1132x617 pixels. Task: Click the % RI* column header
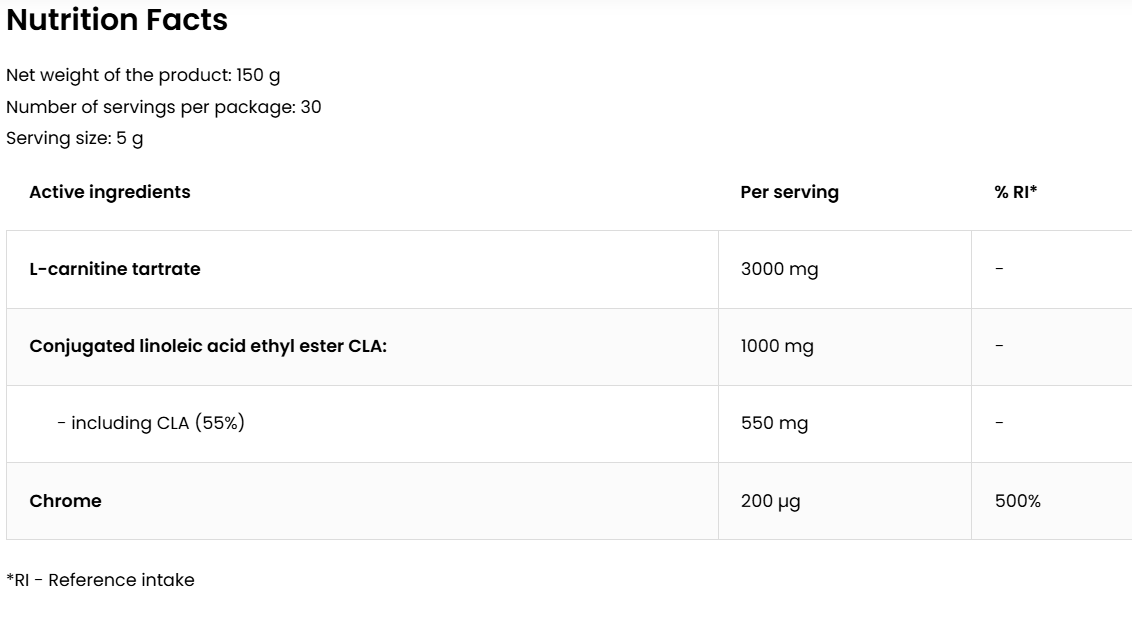tap(1015, 192)
